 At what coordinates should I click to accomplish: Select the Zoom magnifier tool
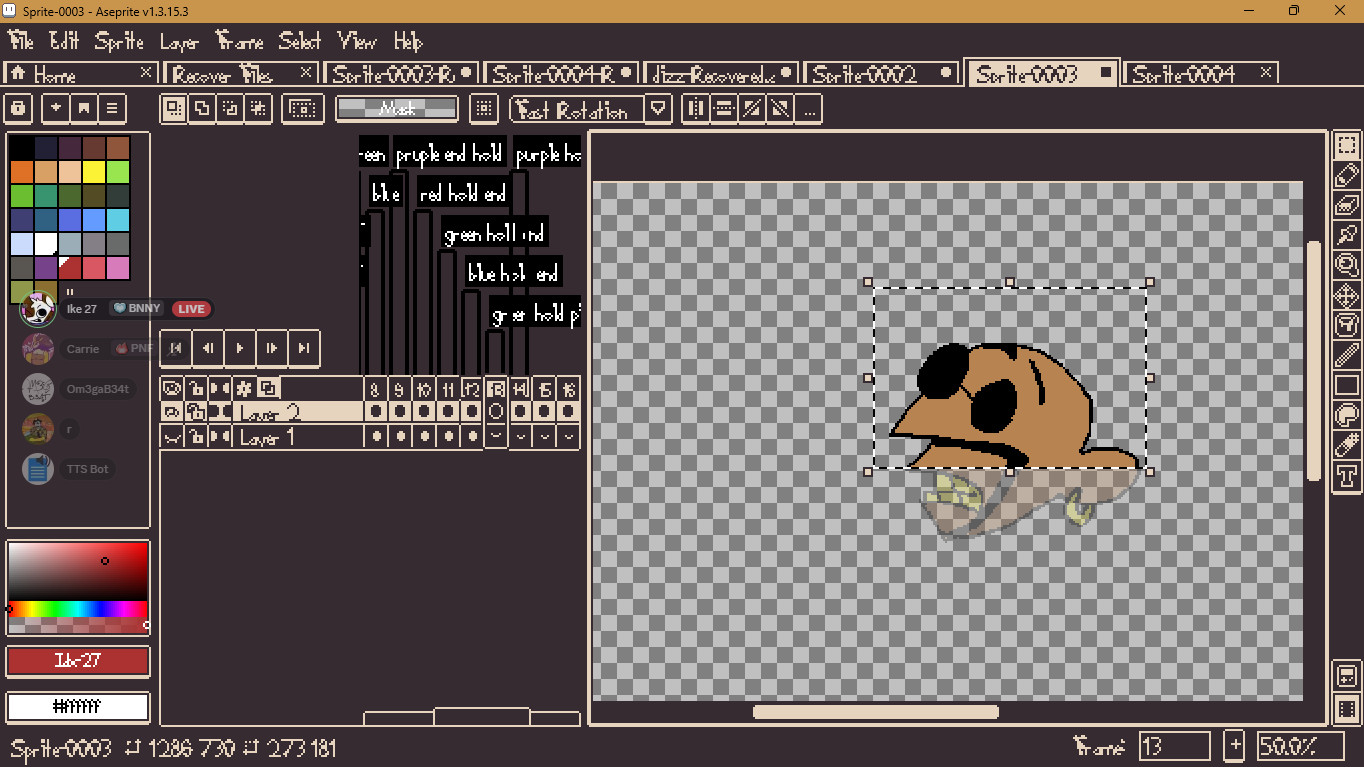tap(1347, 265)
